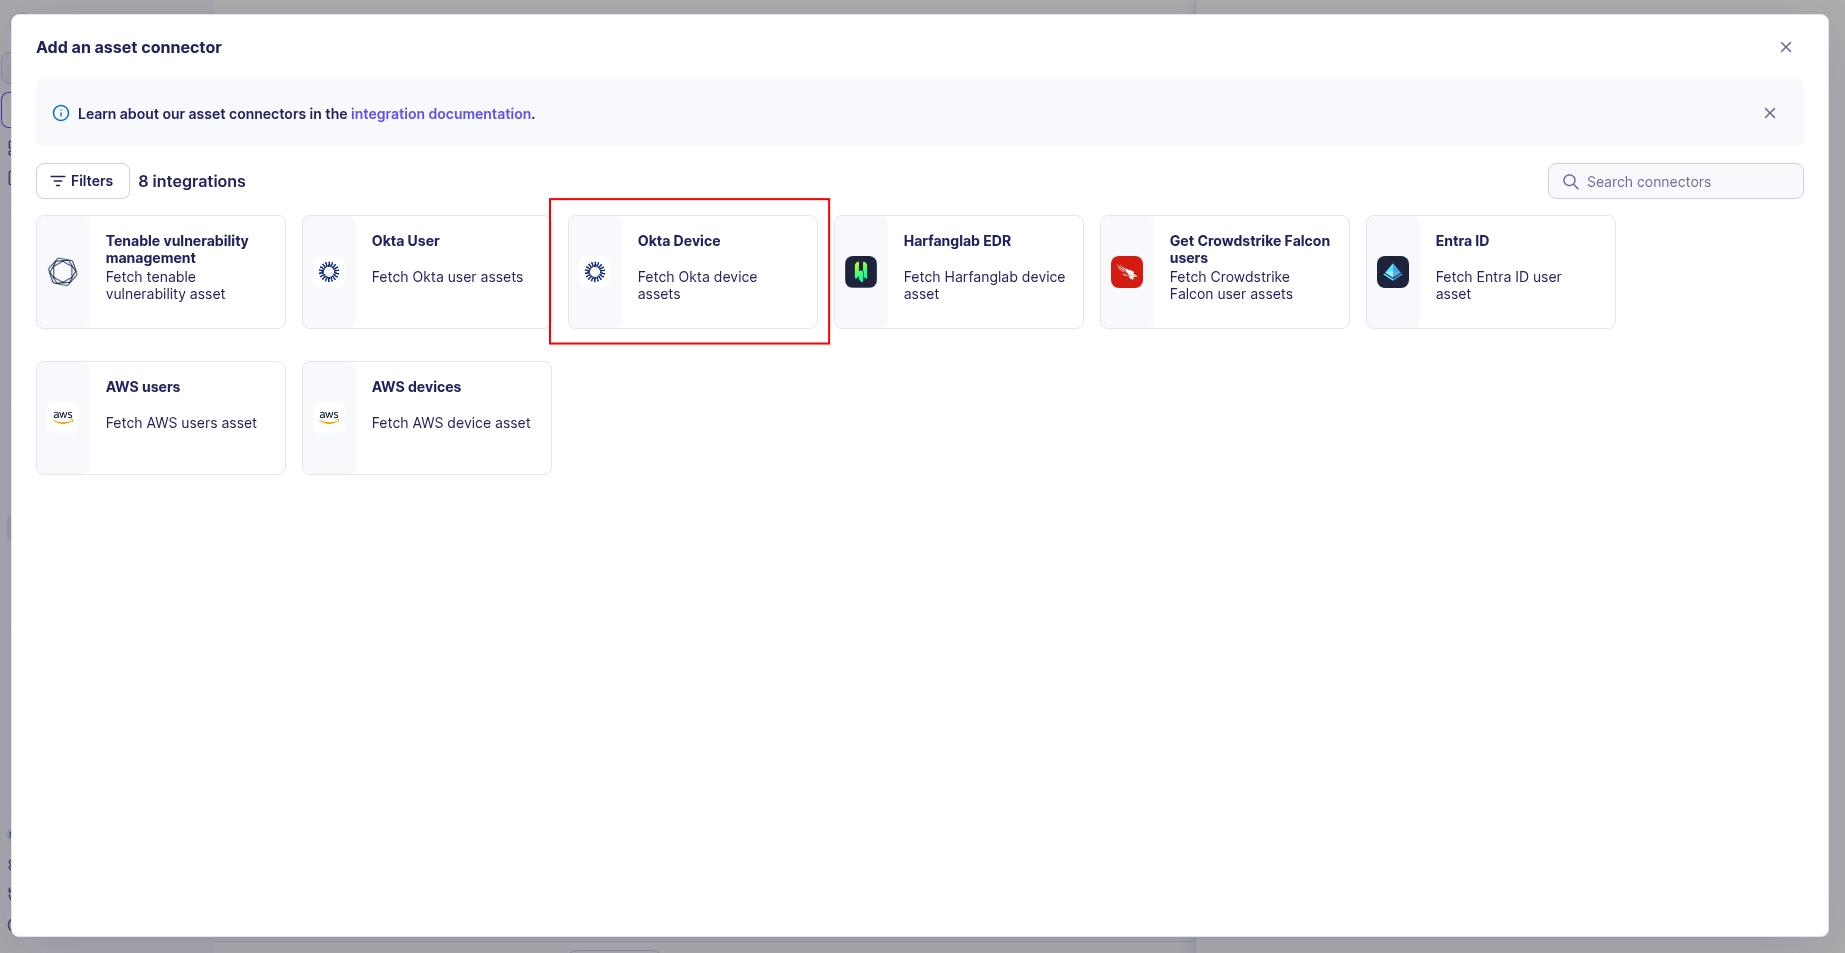Viewport: 1845px width, 953px height.
Task: Click the Harfanglab EDR logo icon
Action: pyautogui.click(x=861, y=272)
